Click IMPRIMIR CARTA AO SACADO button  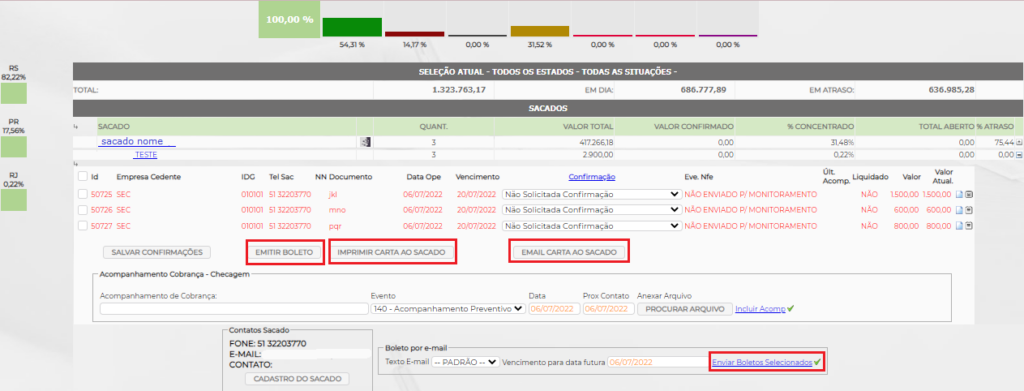[x=391, y=252]
